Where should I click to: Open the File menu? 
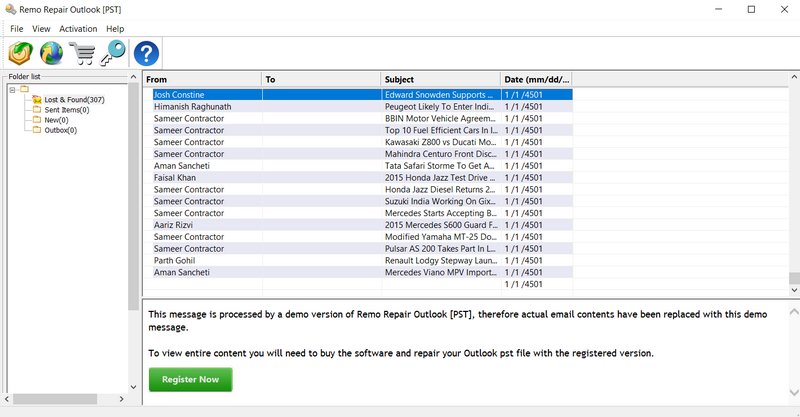click(x=17, y=29)
